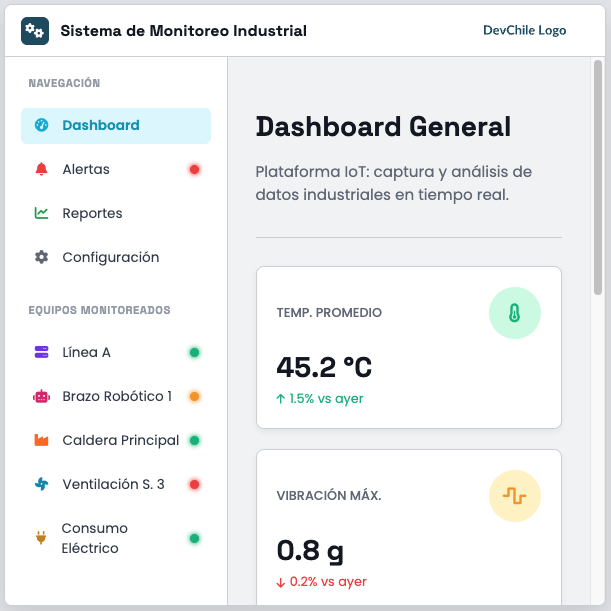The width and height of the screenshot is (611, 611).
Task: Click the thermometer icon on temperature card
Action: point(514,314)
